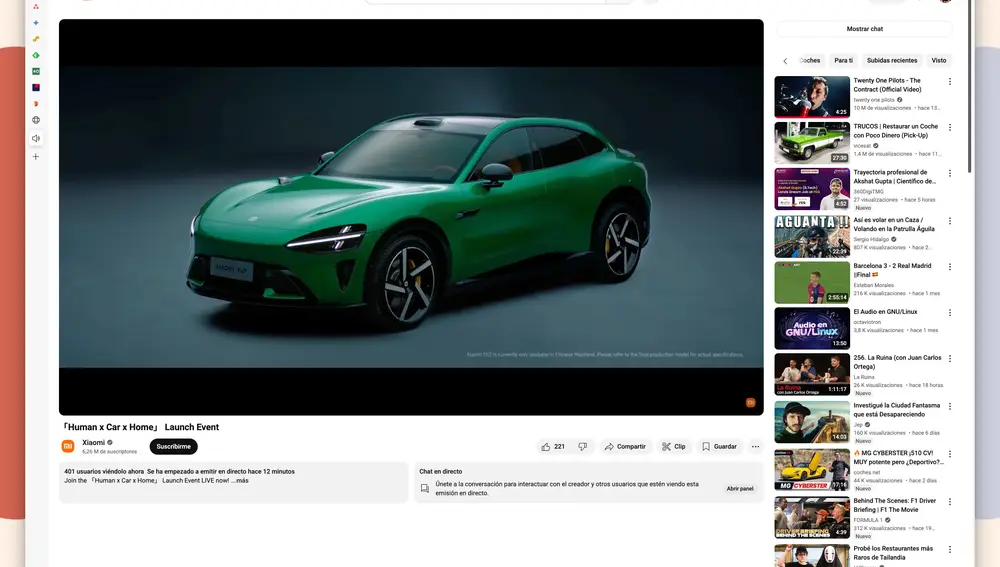The width and height of the screenshot is (1000, 567).
Task: Open options menu for Así es volar video
Action: click(x=950, y=221)
